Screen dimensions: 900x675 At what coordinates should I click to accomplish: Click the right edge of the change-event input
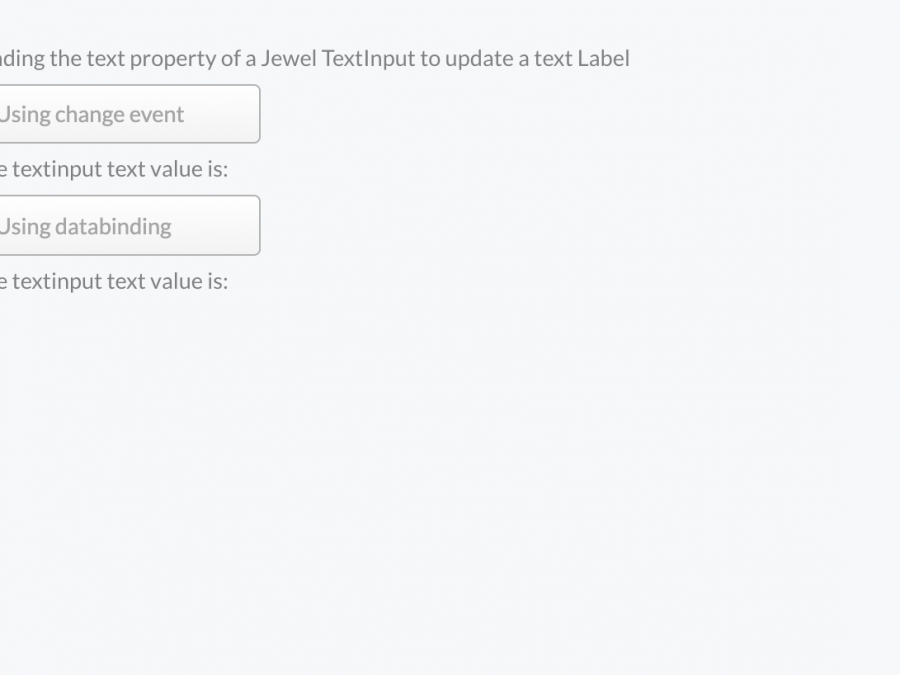(x=254, y=114)
